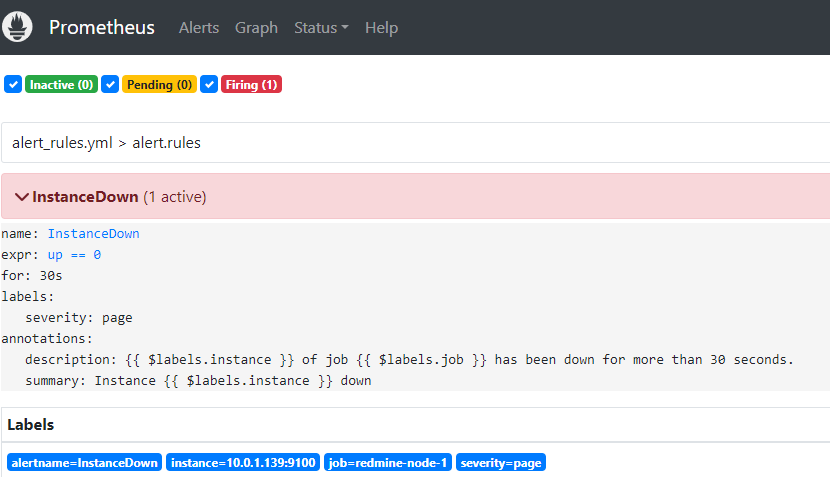This screenshot has width=830, height=477.
Task: Click the Prometheus flame logo
Action: pos(17,27)
